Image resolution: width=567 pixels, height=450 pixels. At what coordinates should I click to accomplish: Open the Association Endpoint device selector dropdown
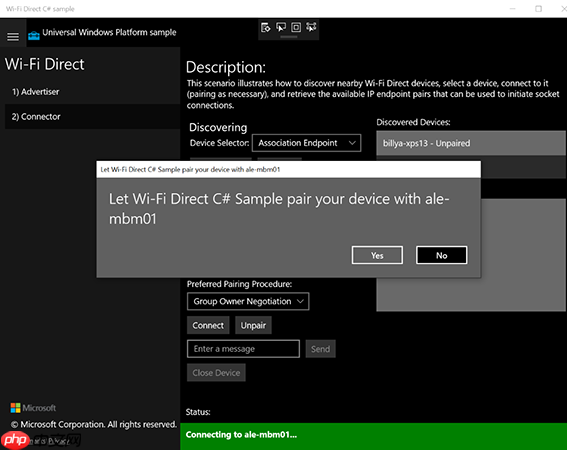307,143
